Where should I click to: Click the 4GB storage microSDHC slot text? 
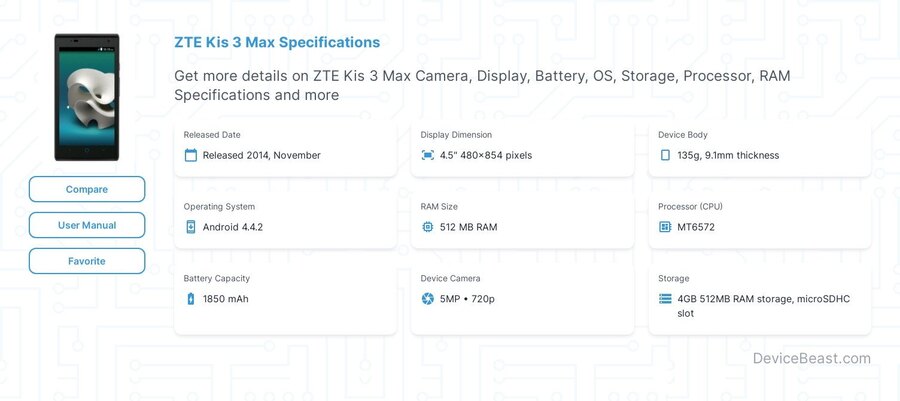[x=763, y=306]
